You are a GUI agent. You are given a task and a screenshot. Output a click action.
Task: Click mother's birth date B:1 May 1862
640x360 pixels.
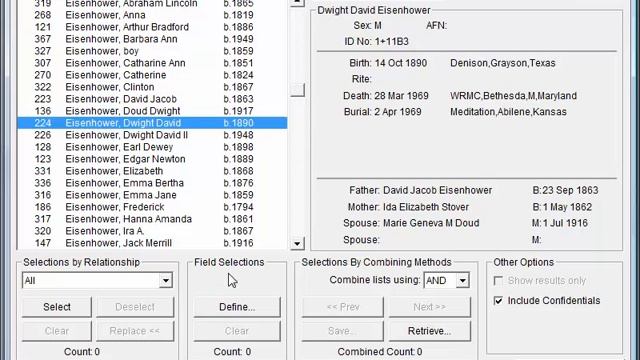click(562, 207)
